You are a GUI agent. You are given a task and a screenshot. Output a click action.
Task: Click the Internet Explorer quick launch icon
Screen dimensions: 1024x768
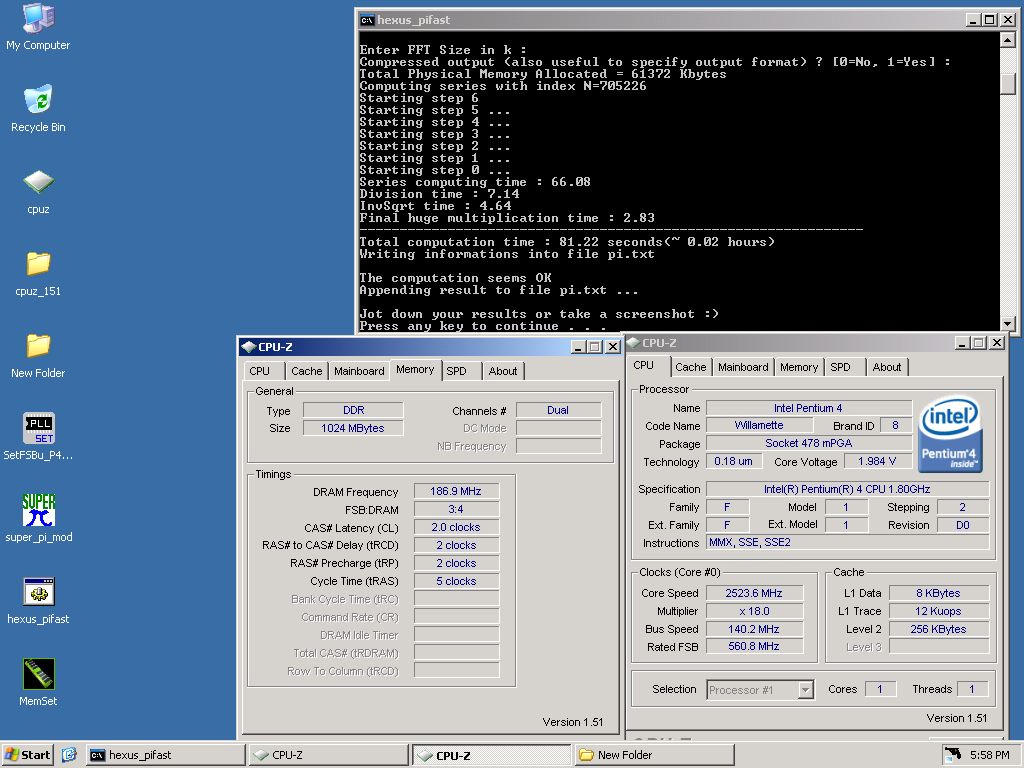tap(69, 755)
